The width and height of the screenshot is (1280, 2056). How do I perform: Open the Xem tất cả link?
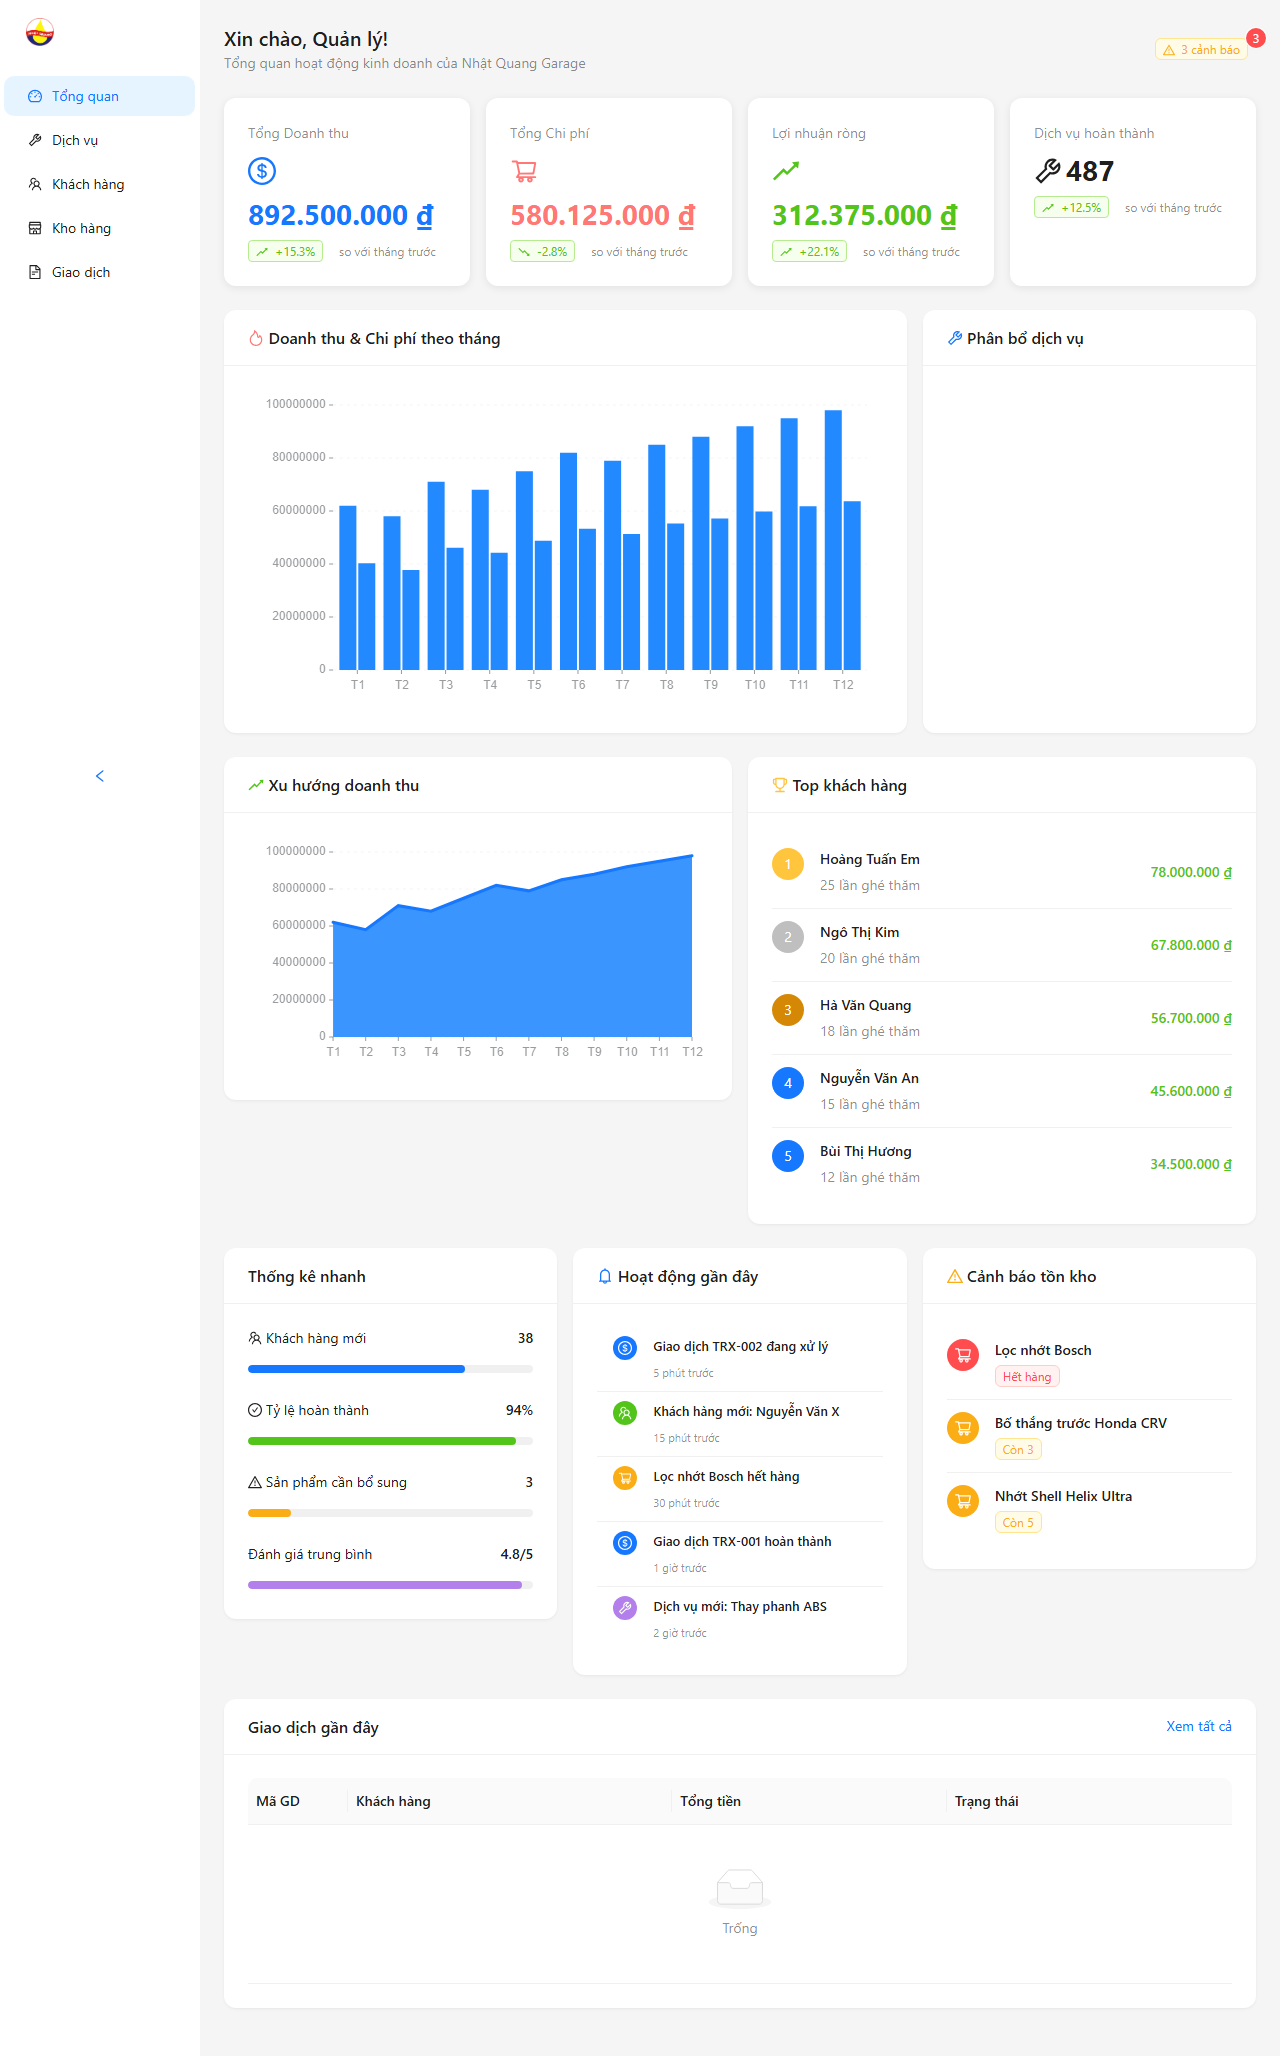click(1199, 1726)
